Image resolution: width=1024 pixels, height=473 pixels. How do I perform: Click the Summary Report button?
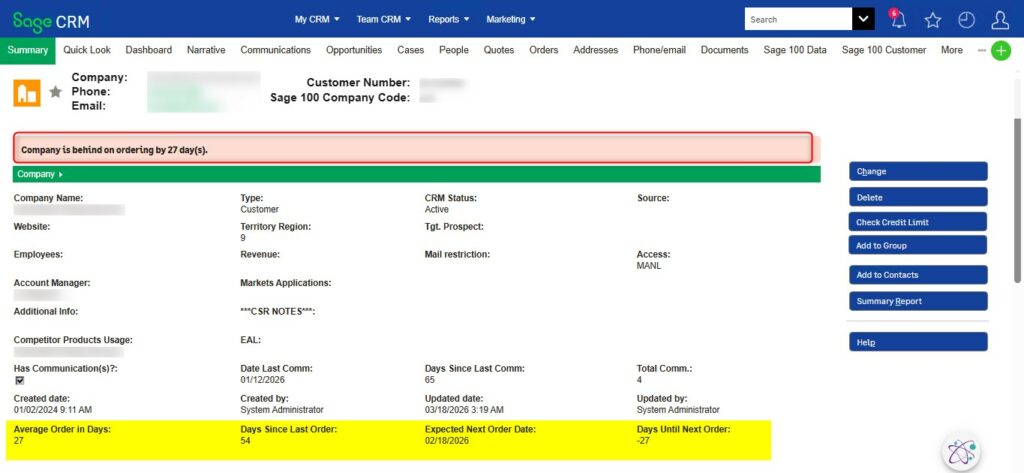tap(918, 301)
